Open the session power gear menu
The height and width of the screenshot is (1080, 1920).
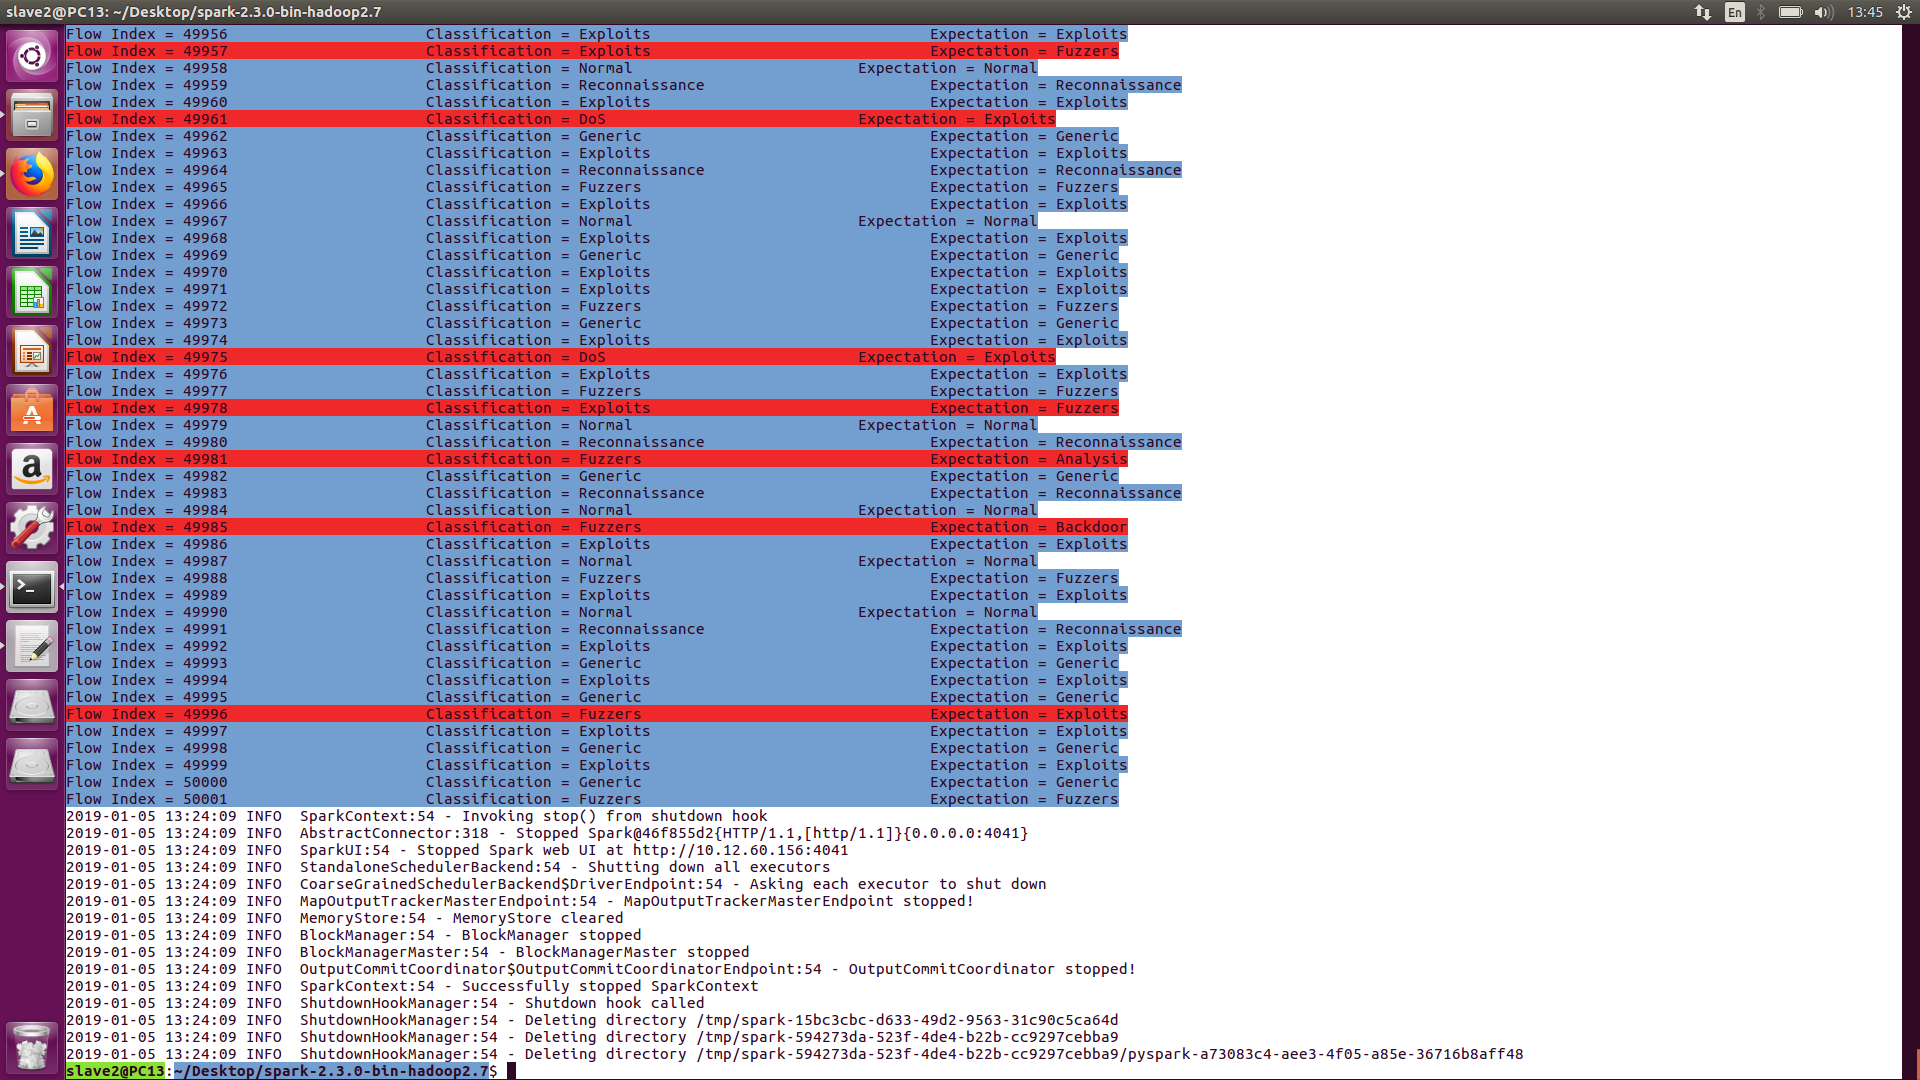coord(1904,12)
